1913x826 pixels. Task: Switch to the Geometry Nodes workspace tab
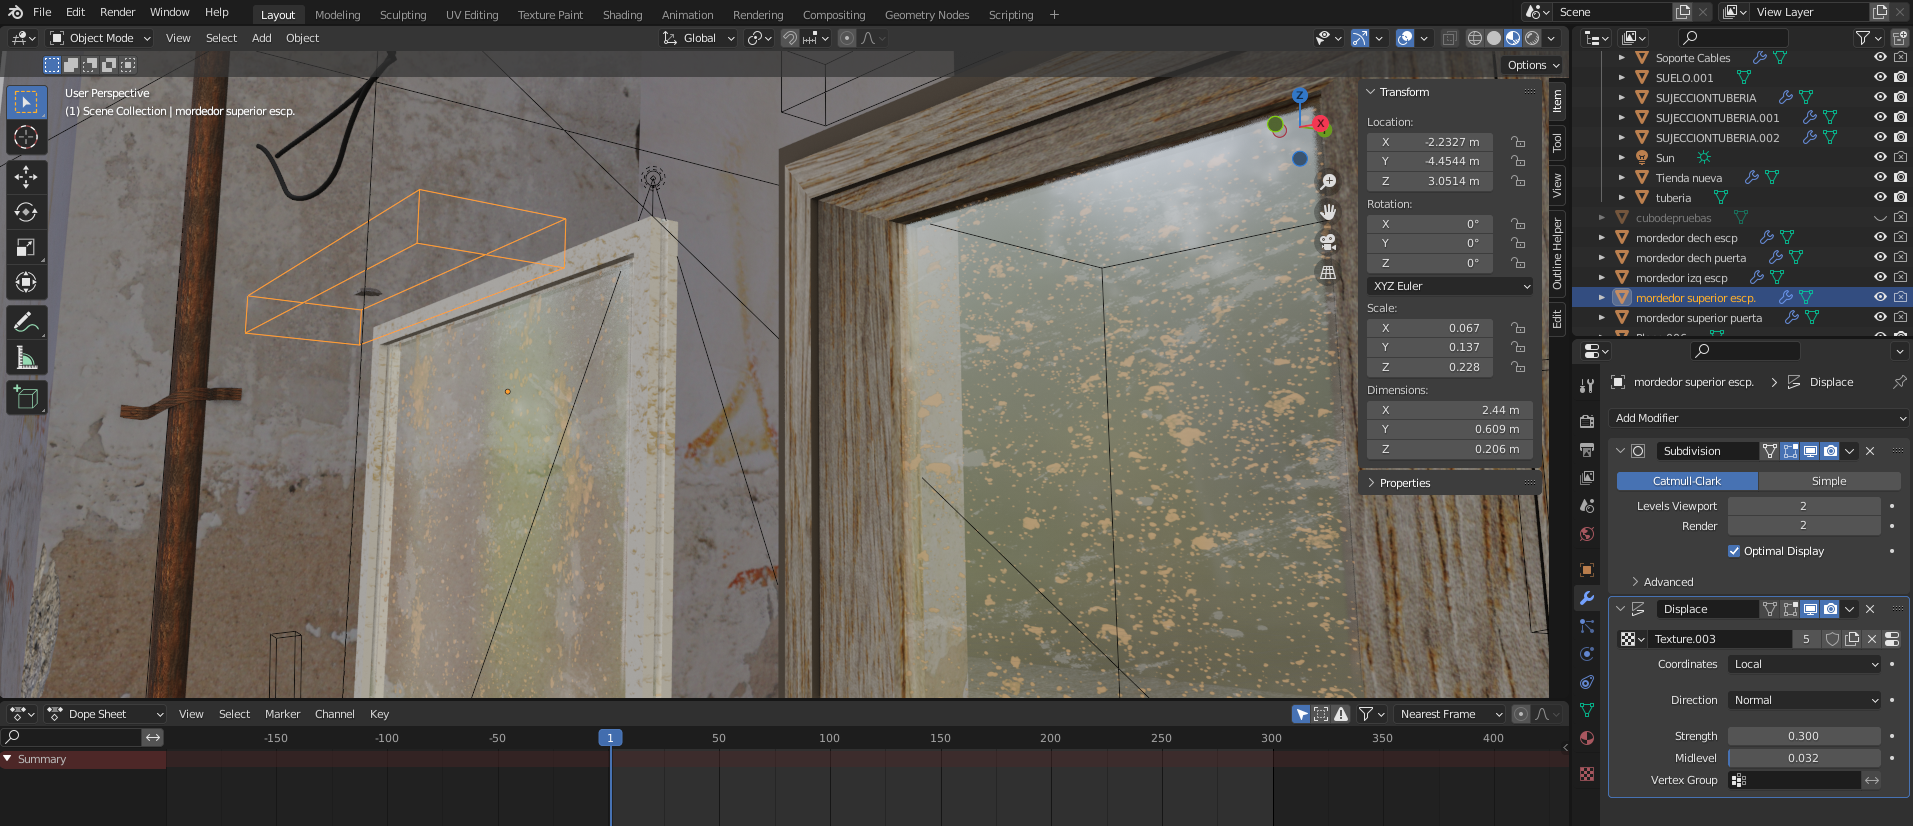tap(927, 15)
